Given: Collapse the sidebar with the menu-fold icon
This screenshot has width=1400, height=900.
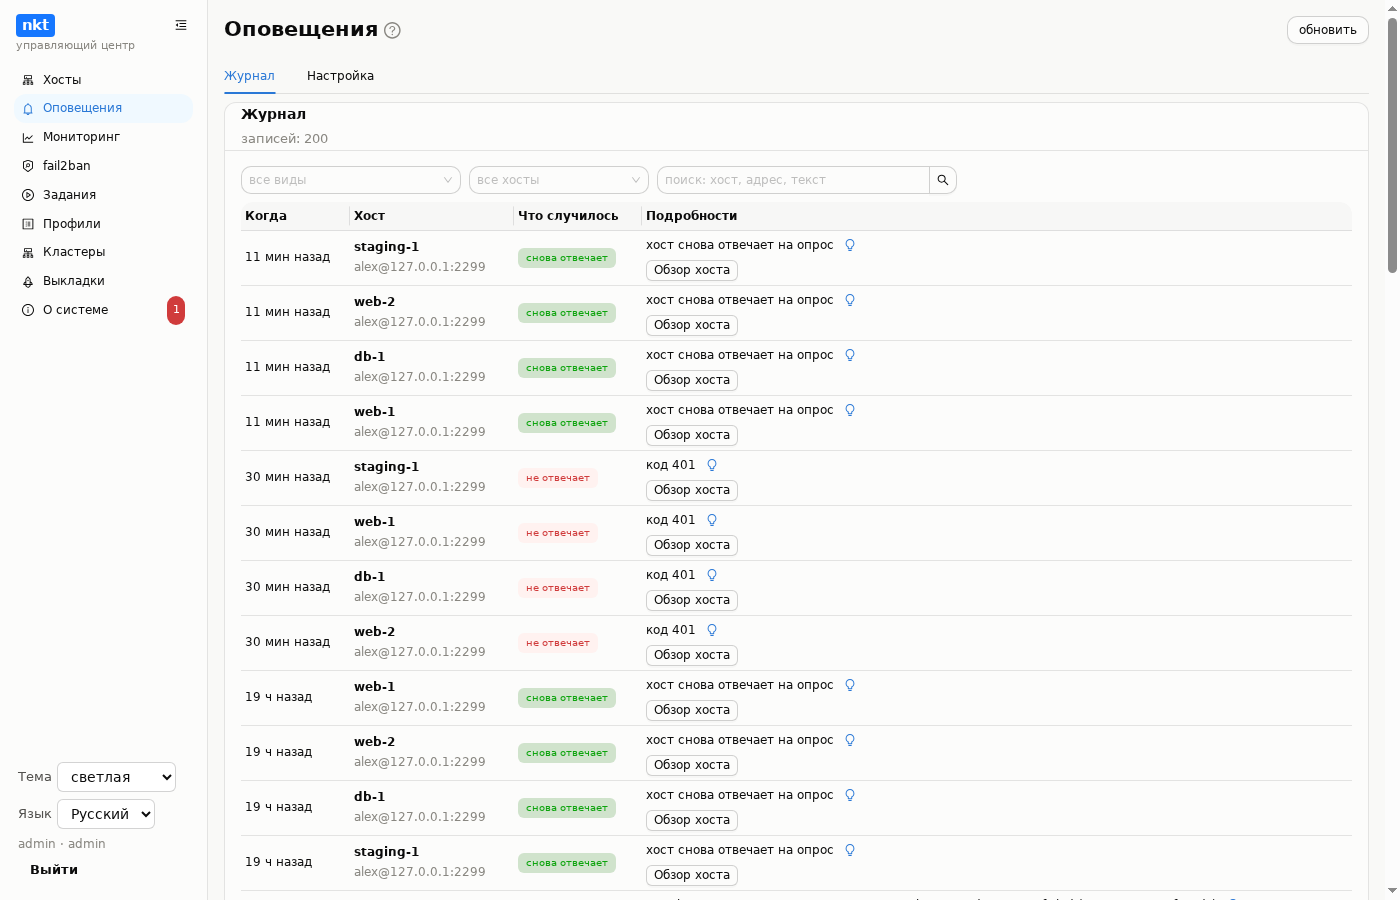Looking at the screenshot, I should pos(181,25).
